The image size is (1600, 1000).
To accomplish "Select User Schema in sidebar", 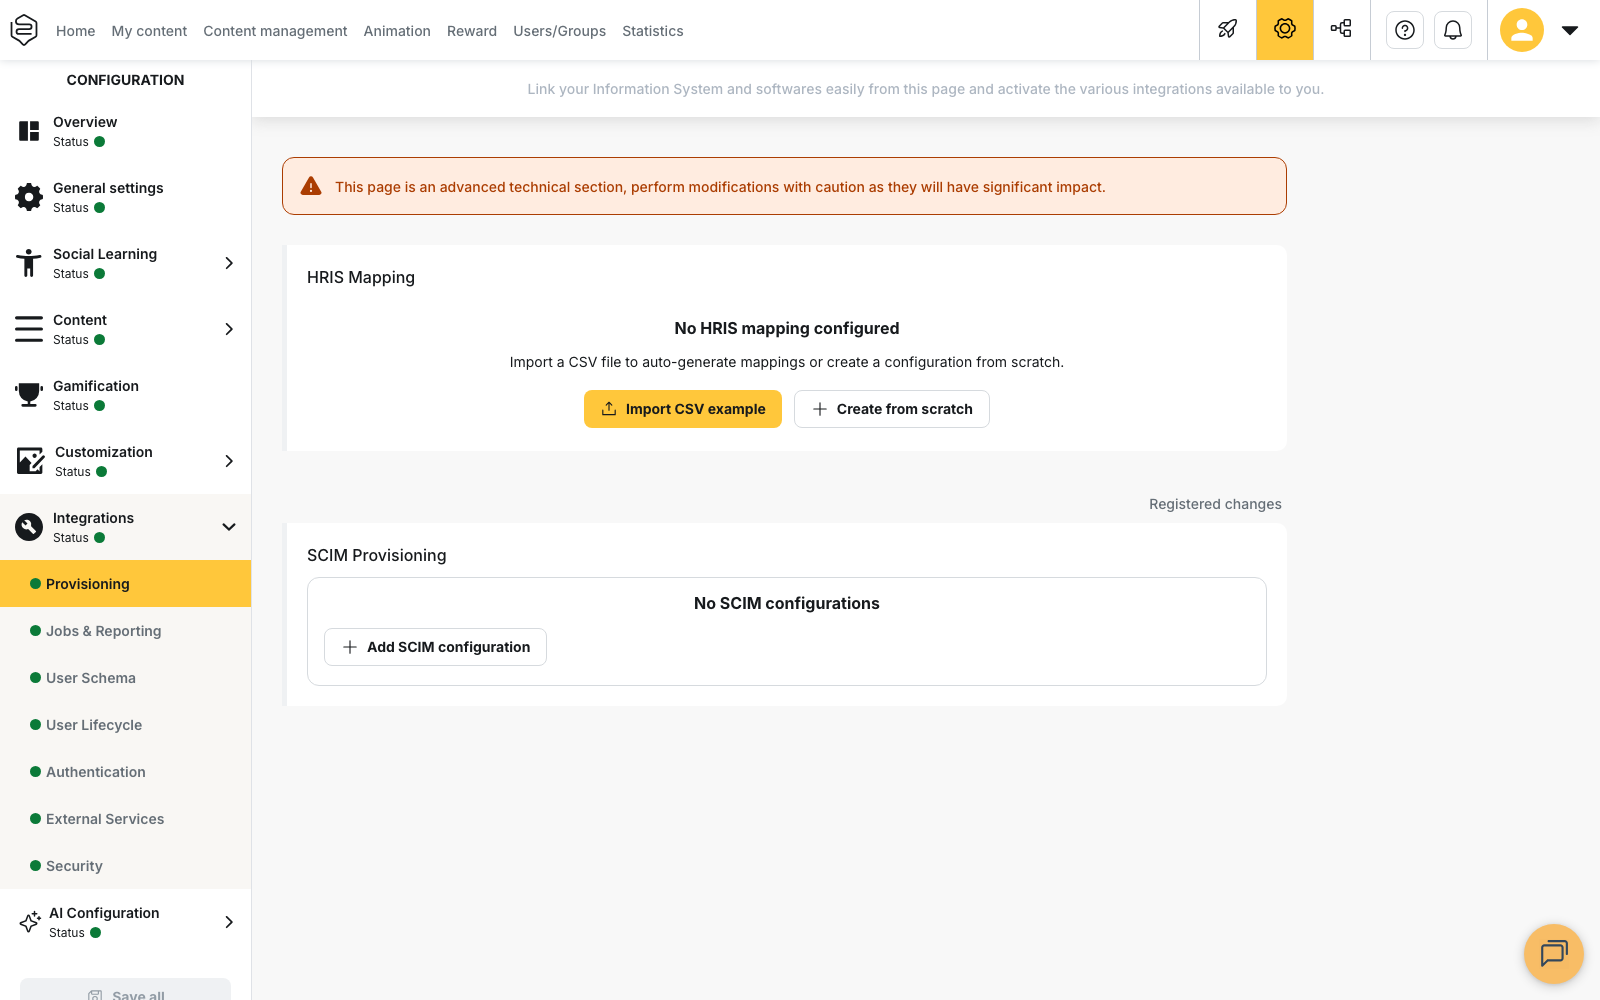I will pyautogui.click(x=125, y=678).
